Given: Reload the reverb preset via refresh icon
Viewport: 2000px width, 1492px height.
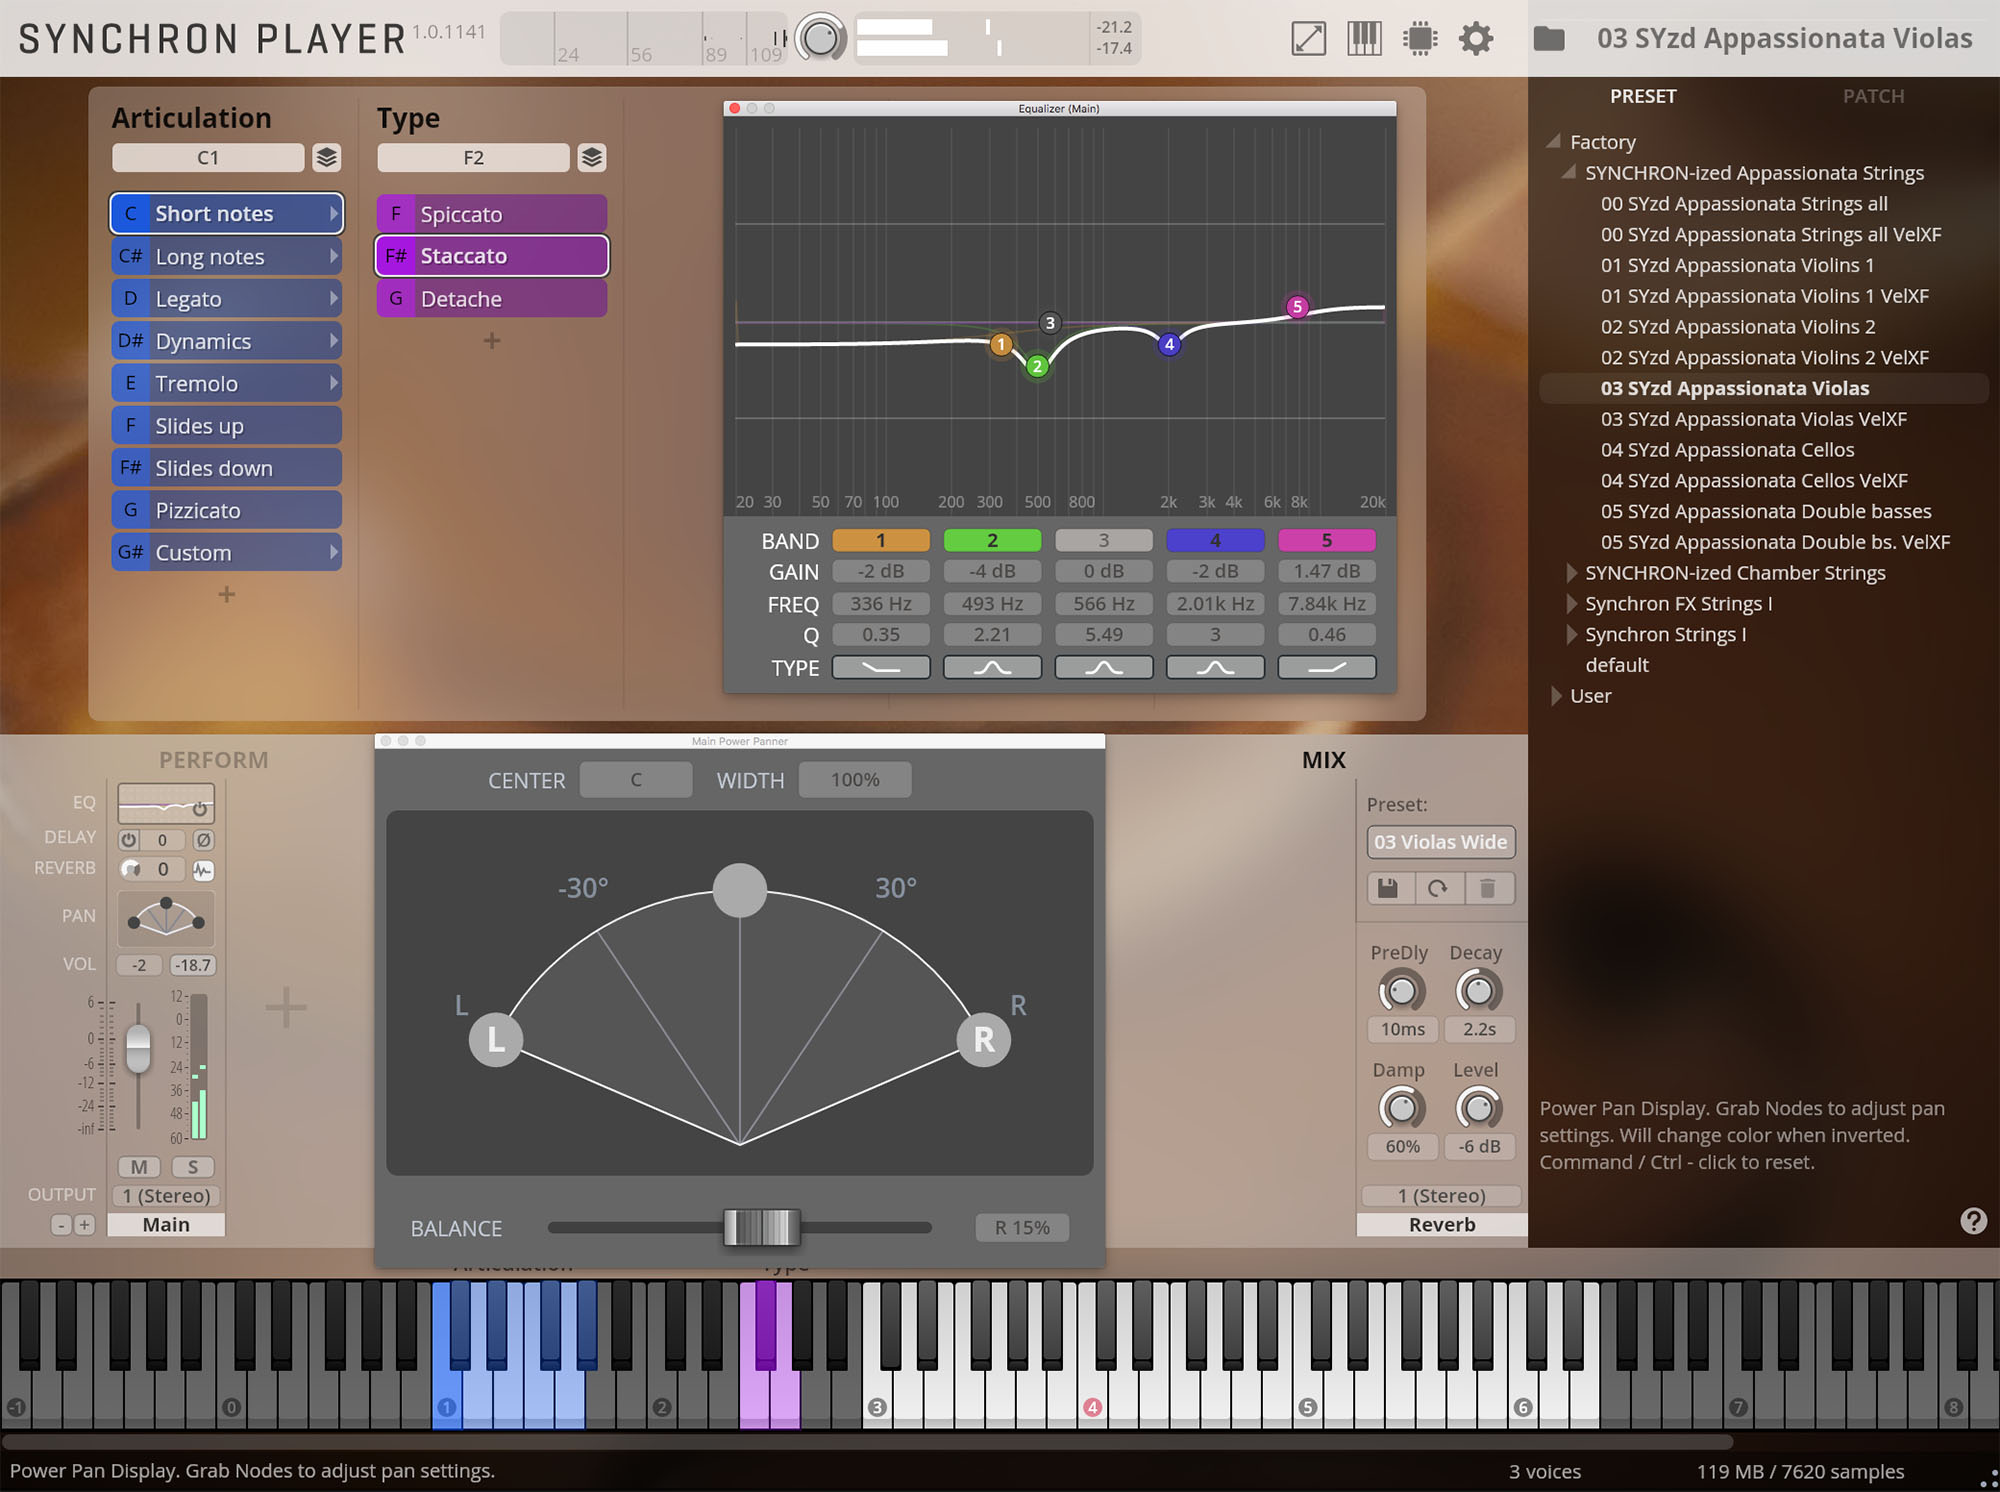Looking at the screenshot, I should click(1439, 888).
